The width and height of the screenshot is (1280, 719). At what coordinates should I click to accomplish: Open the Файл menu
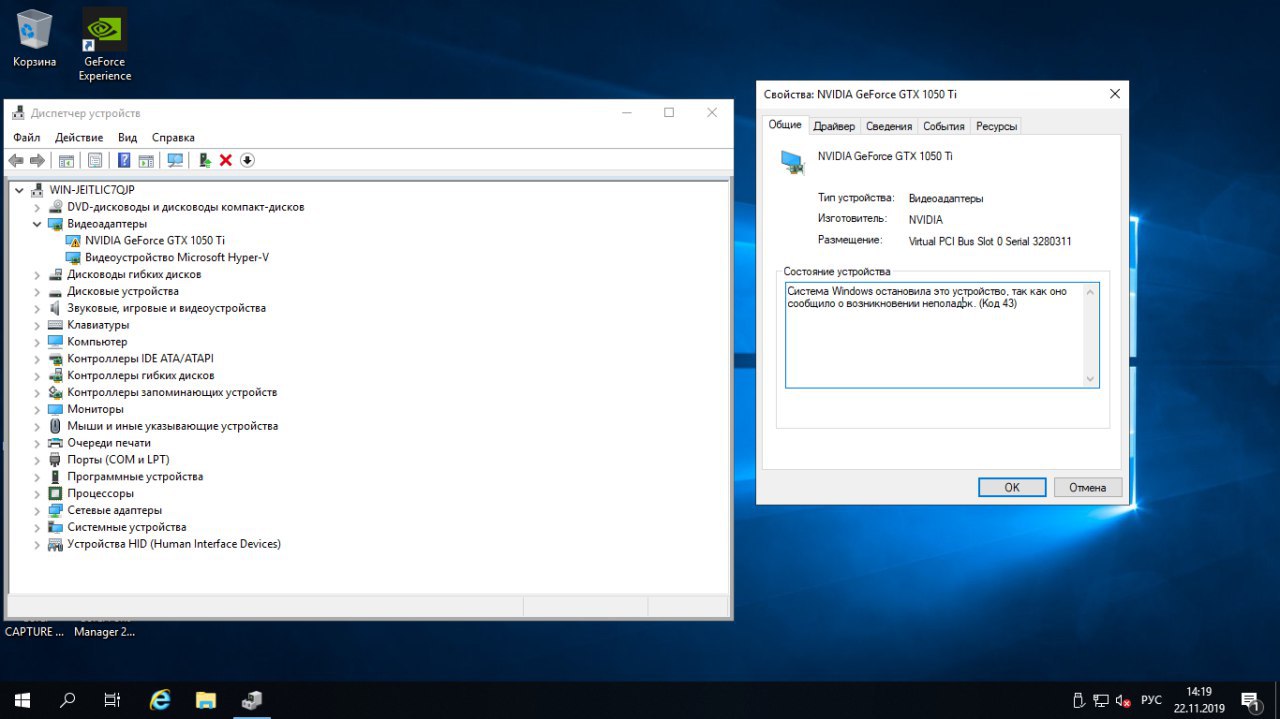click(x=27, y=137)
